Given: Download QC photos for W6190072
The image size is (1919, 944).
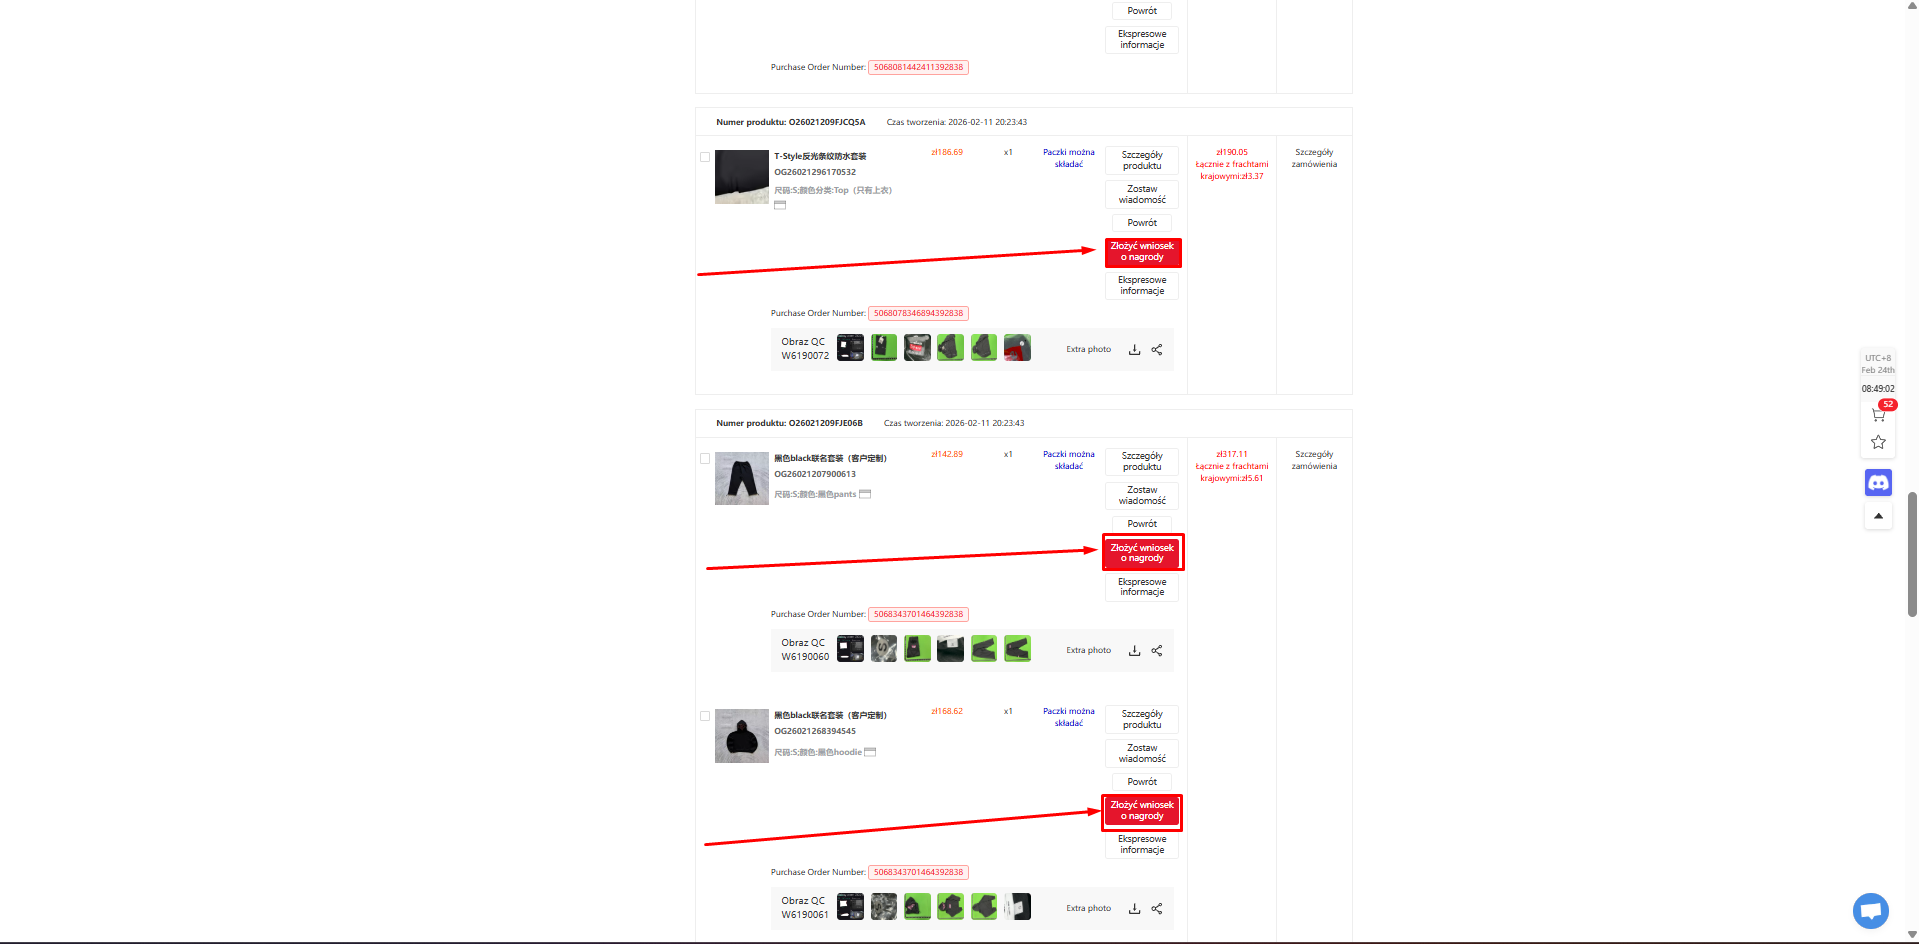Looking at the screenshot, I should point(1134,350).
